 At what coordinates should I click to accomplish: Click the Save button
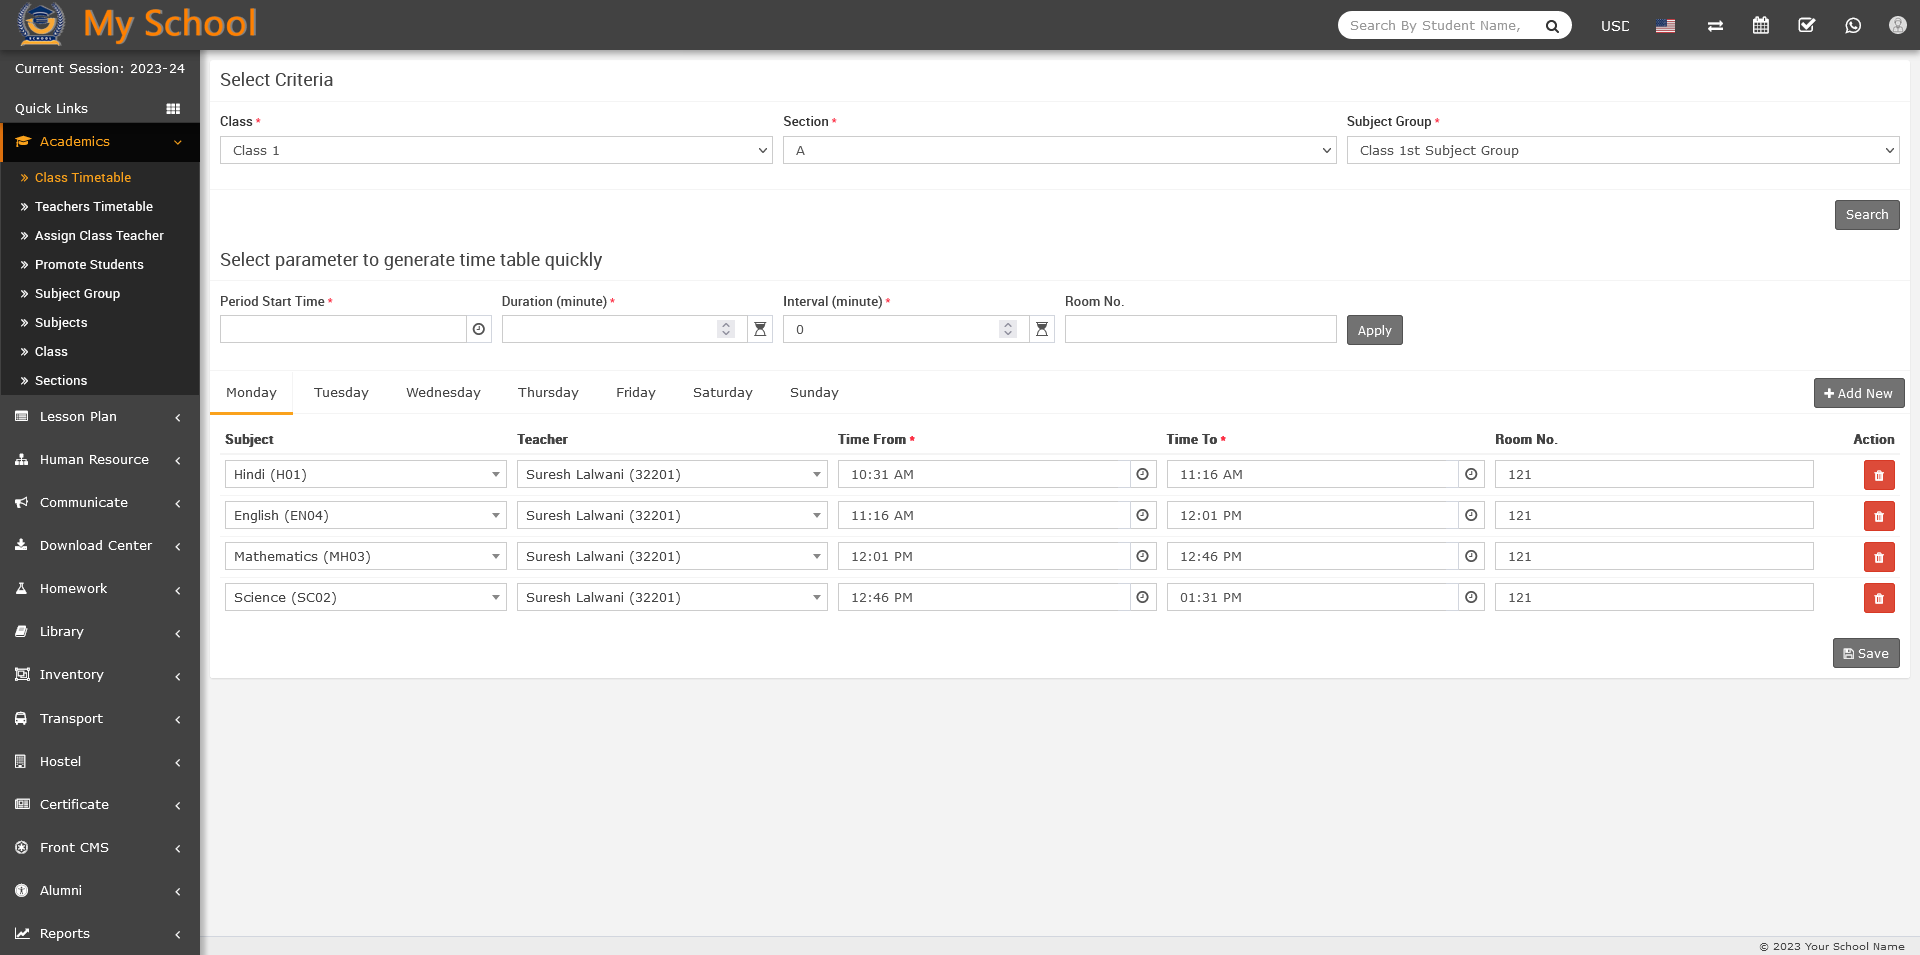tap(1865, 653)
